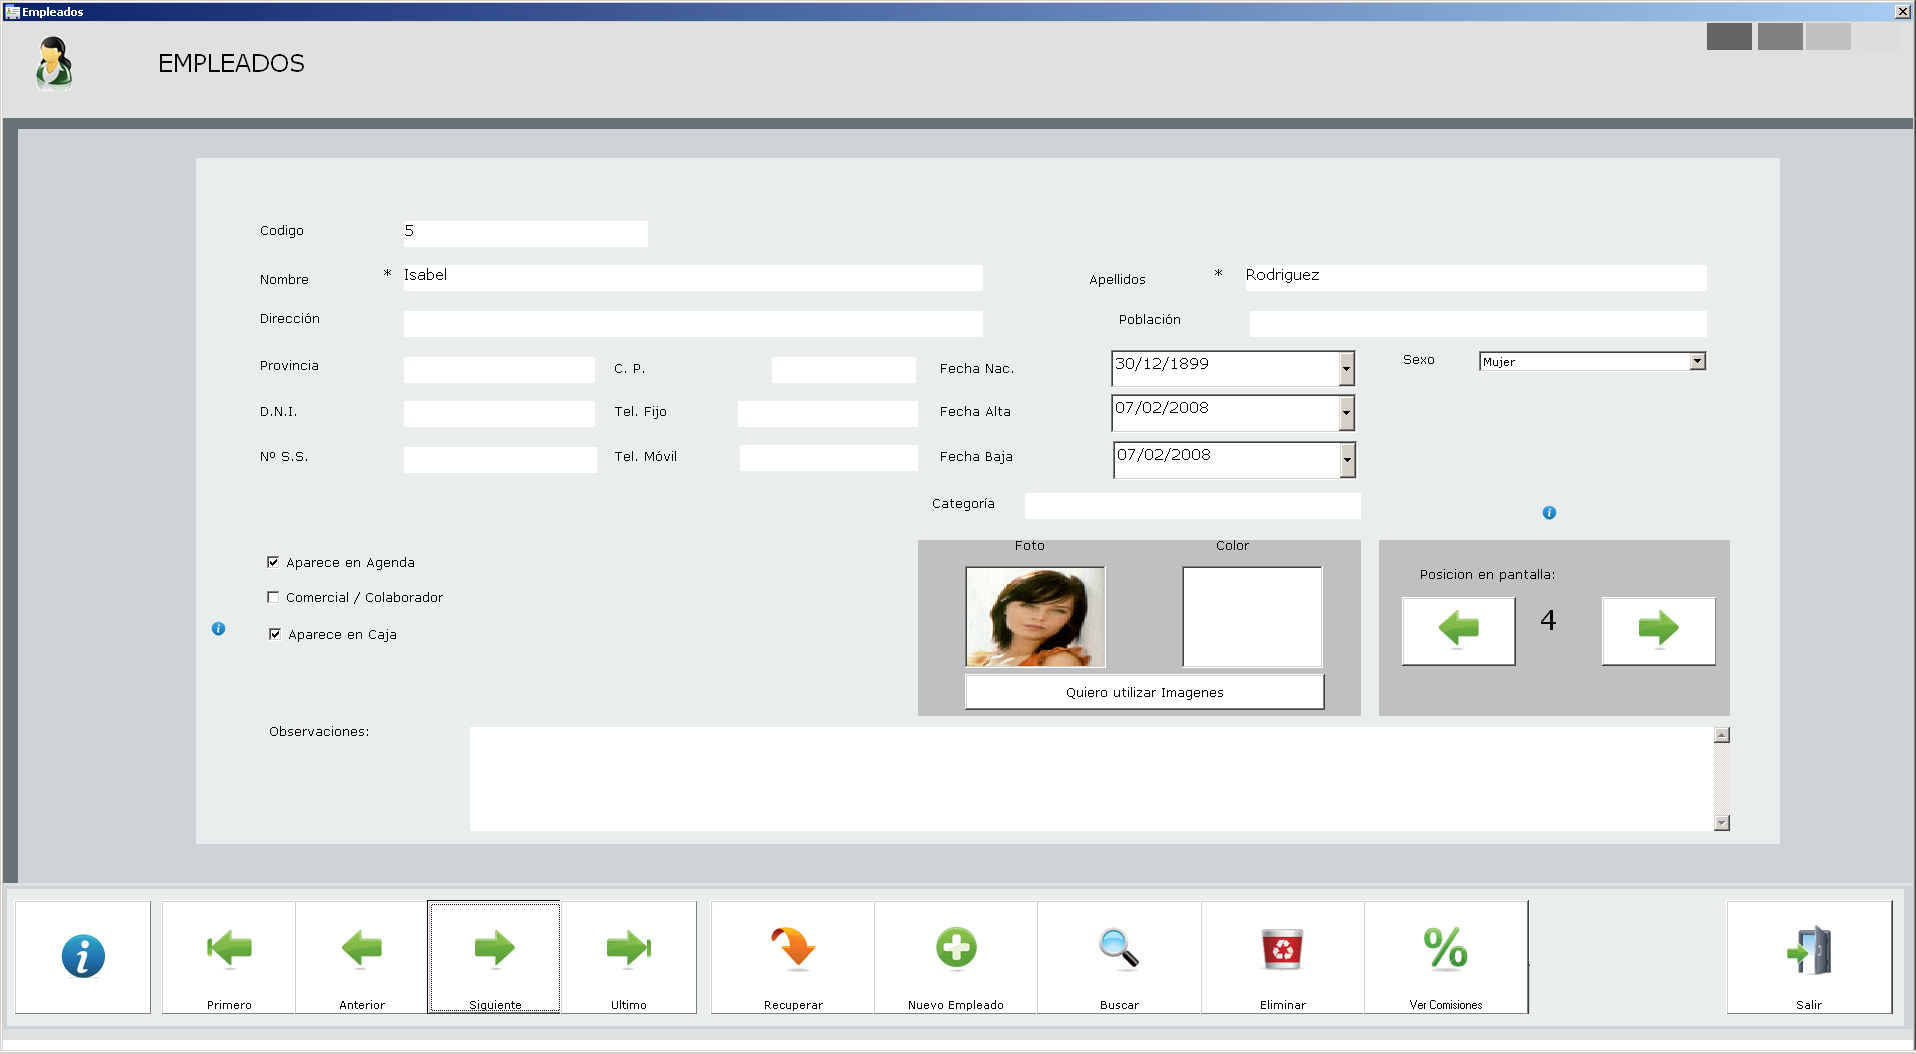This screenshot has height=1054, width=1916.
Task: Open Ver Comisiones percent icon
Action: click(x=1445, y=956)
